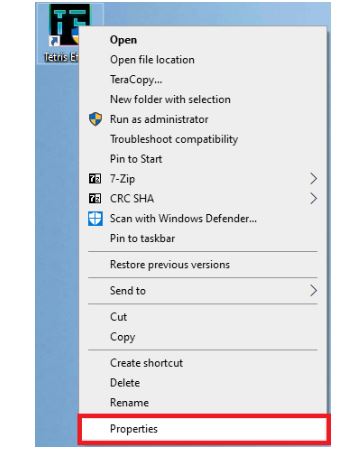Choose Pin to Start
Viewport: 364px width, 453px height.
tap(136, 159)
